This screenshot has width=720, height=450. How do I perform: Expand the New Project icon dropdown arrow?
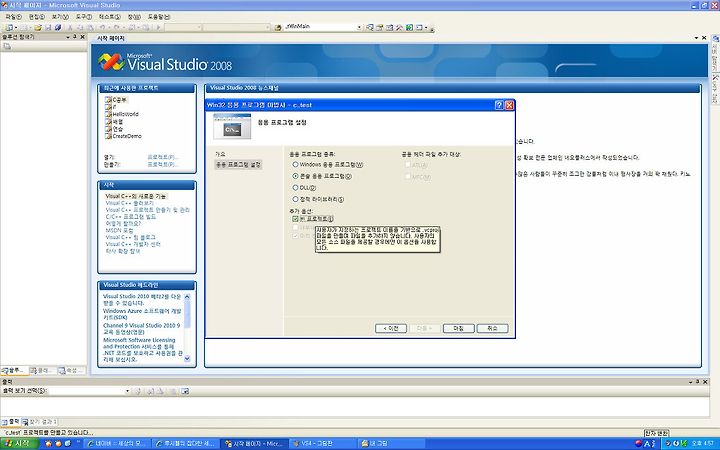coord(14,28)
